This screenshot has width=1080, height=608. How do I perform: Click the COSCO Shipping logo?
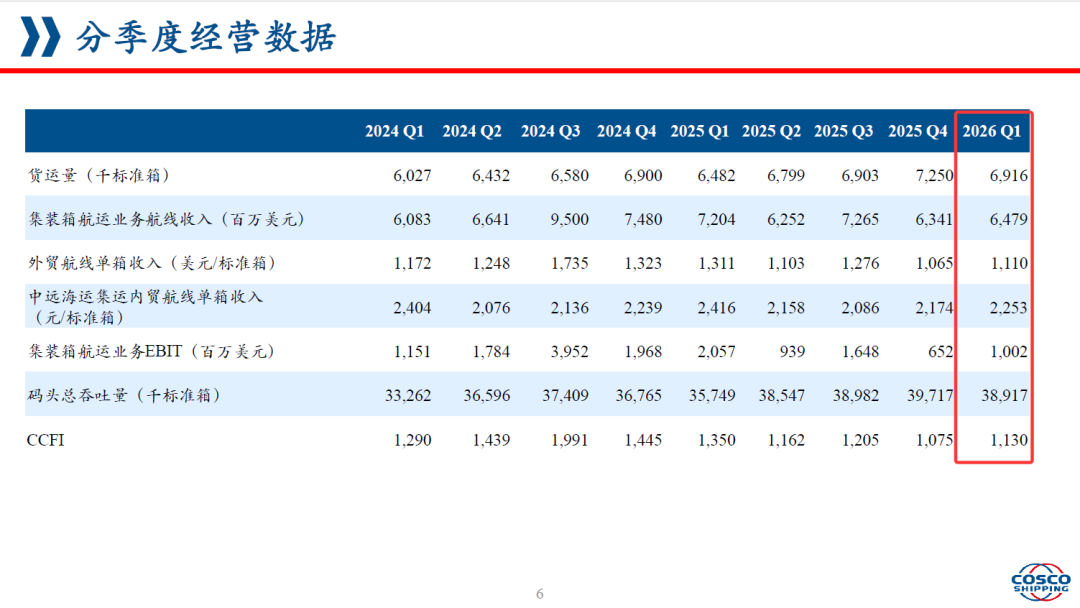(1040, 583)
